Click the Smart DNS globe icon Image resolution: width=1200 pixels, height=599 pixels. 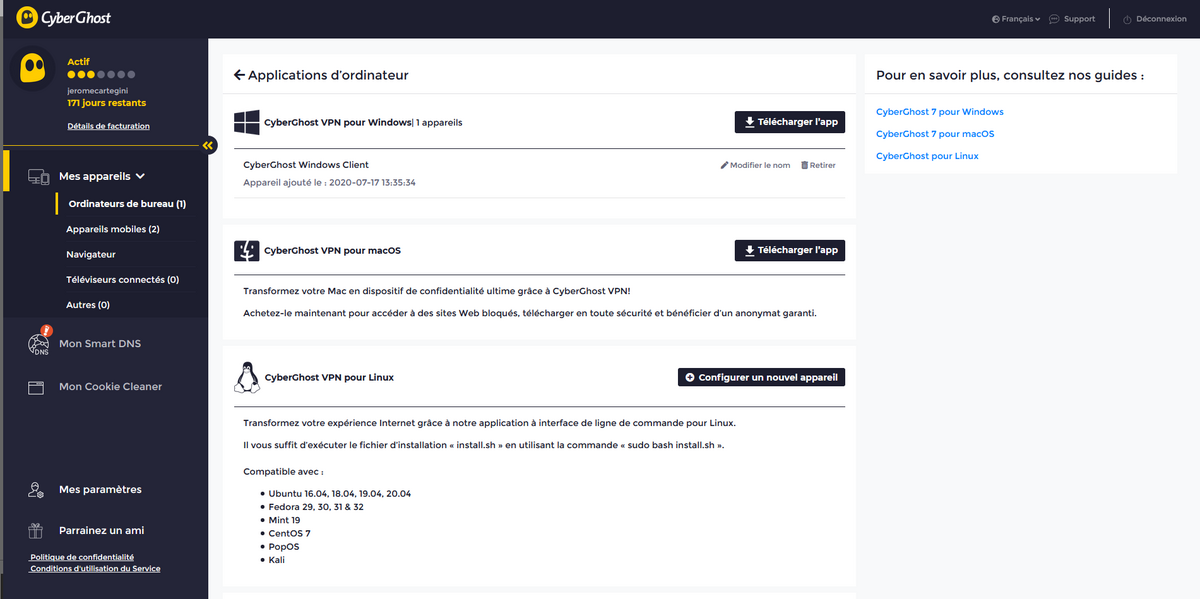39,342
